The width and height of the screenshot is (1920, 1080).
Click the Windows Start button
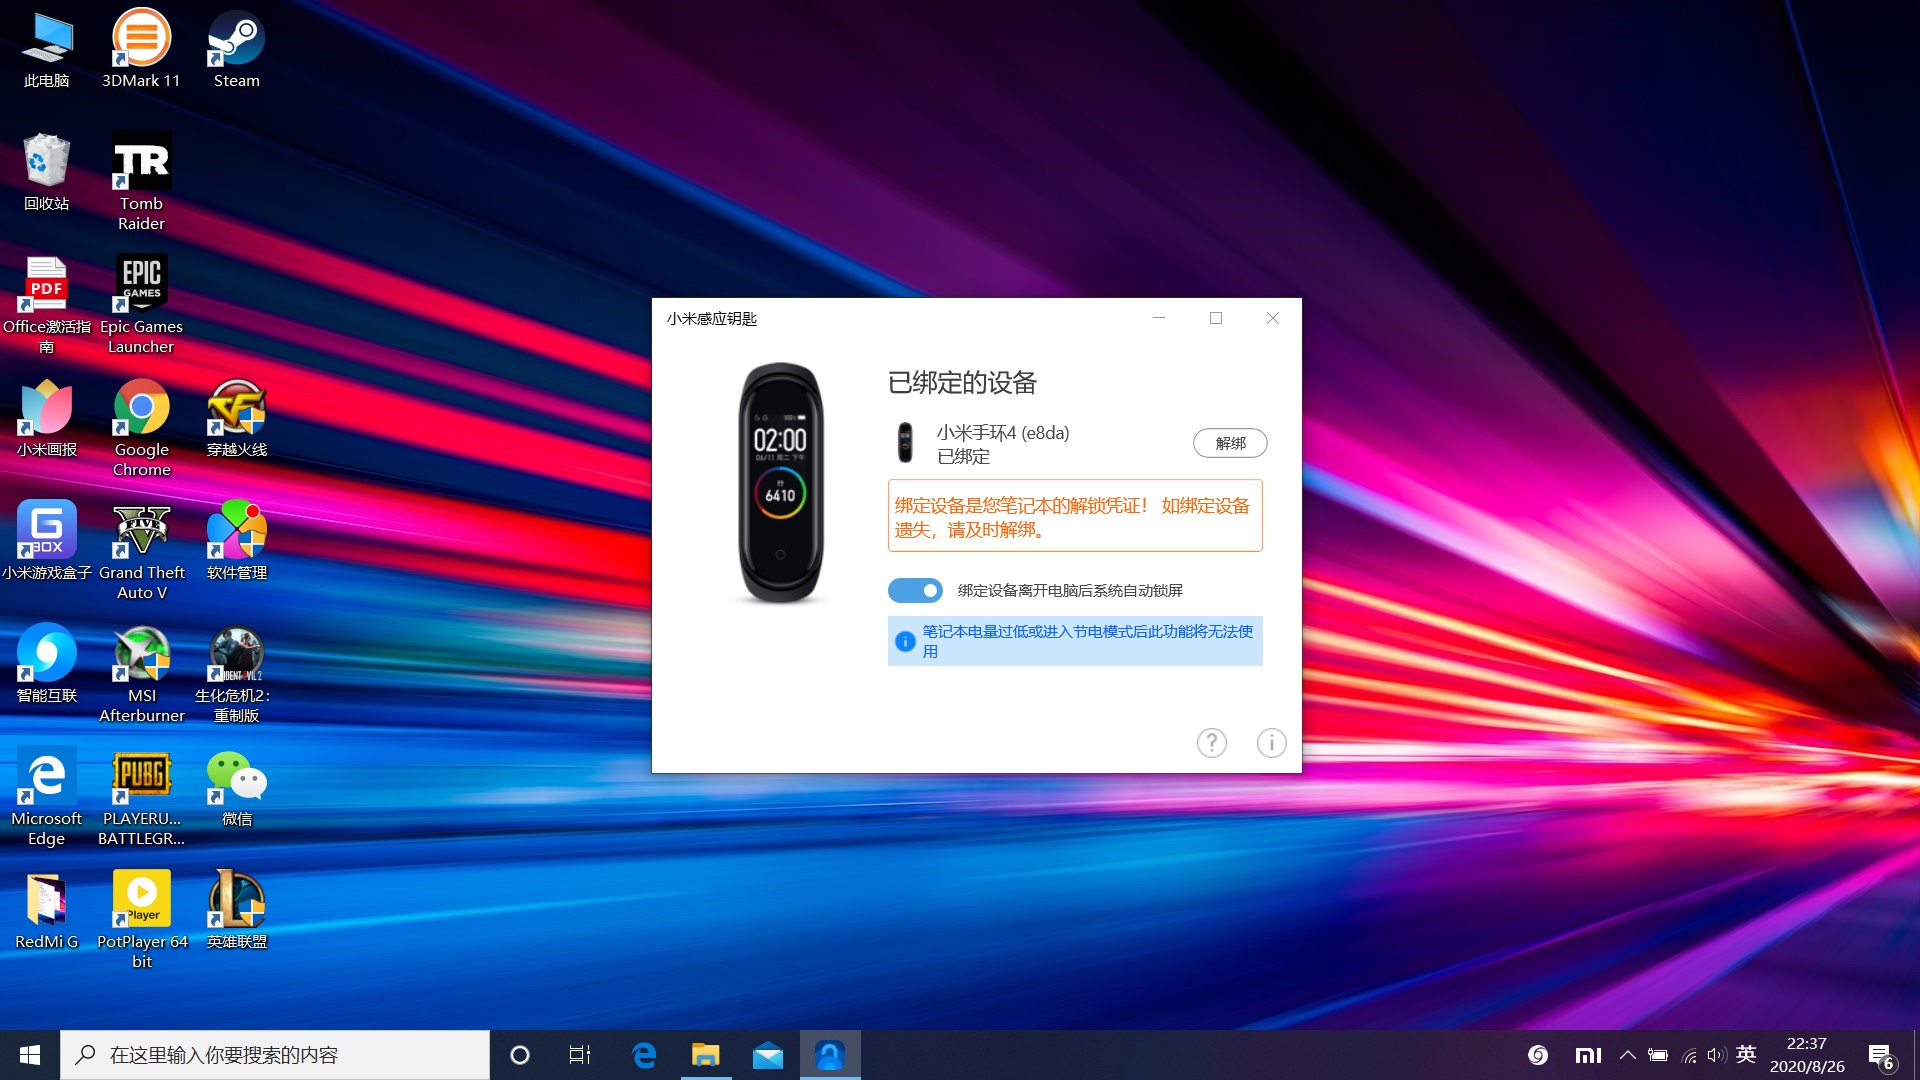coord(30,1055)
